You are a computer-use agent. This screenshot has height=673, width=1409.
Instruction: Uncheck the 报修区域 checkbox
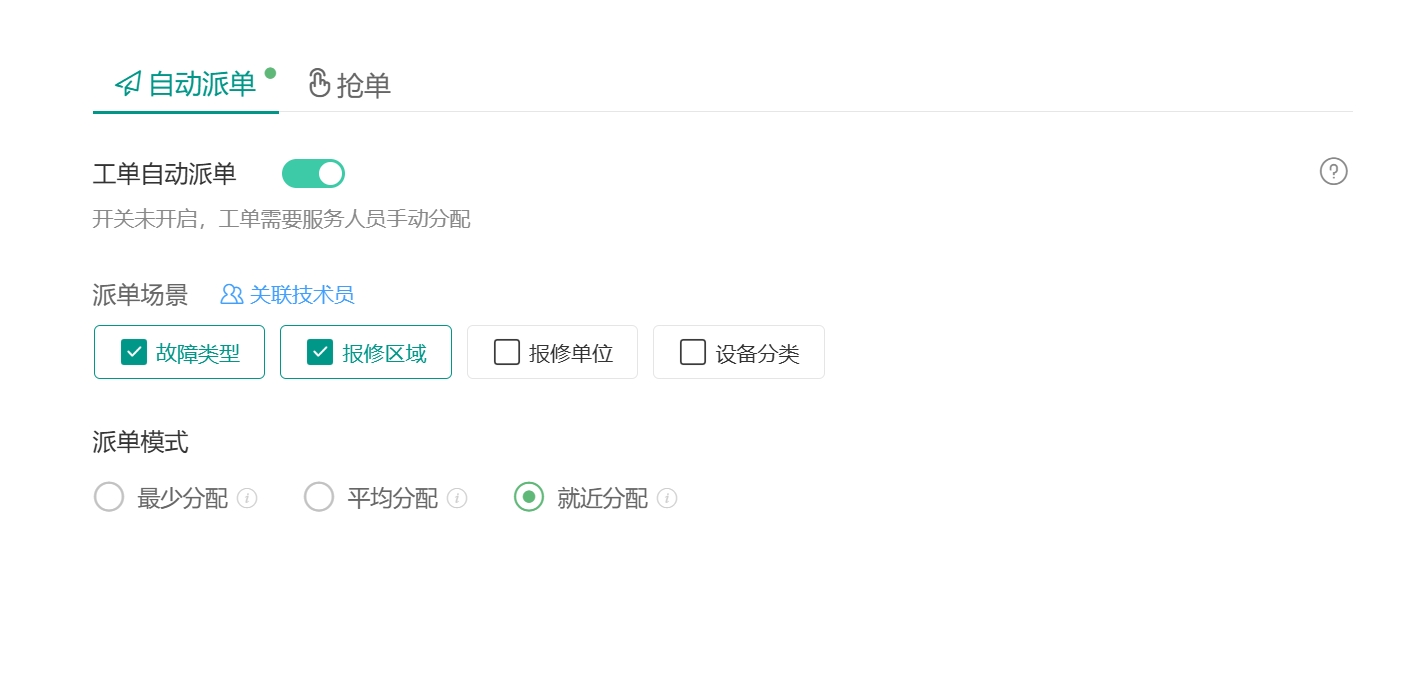pos(320,352)
